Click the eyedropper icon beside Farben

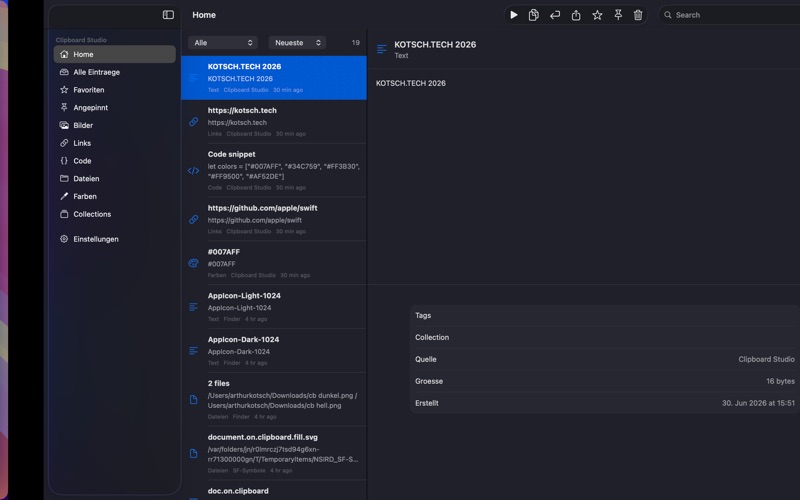[64, 196]
